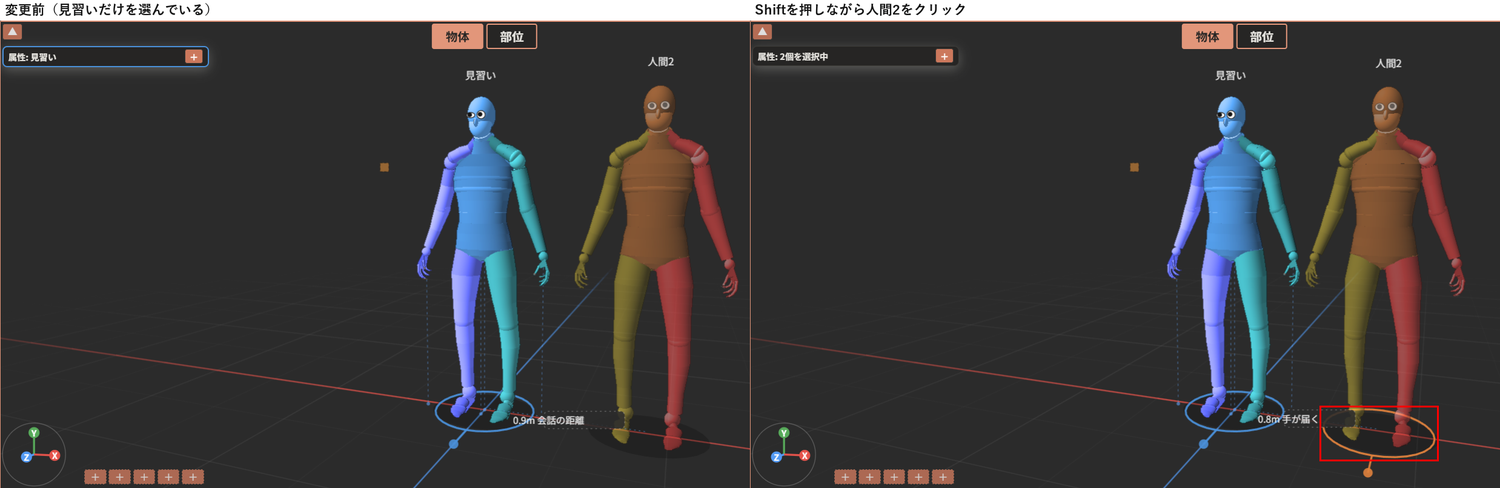Click the middle plus button in the right view's bottom row
1500x488 pixels.
coord(894,477)
